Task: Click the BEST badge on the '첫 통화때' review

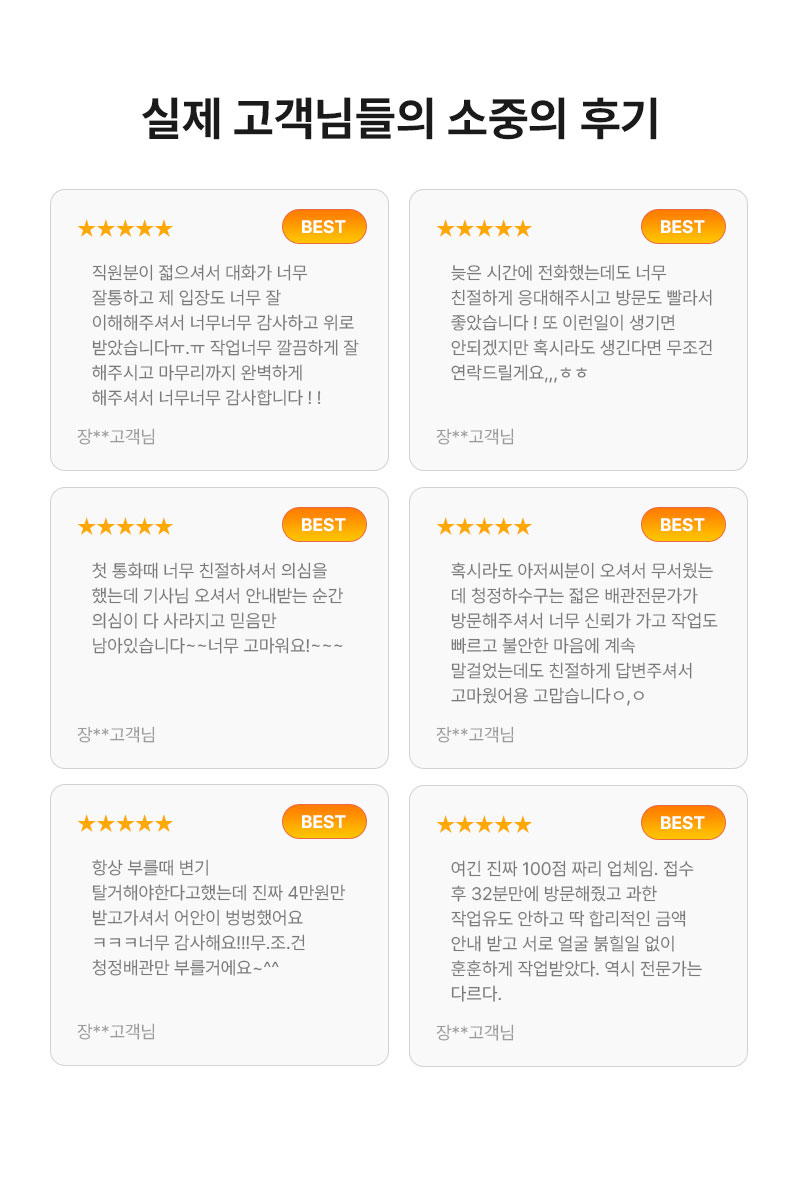Action: pos(324,525)
